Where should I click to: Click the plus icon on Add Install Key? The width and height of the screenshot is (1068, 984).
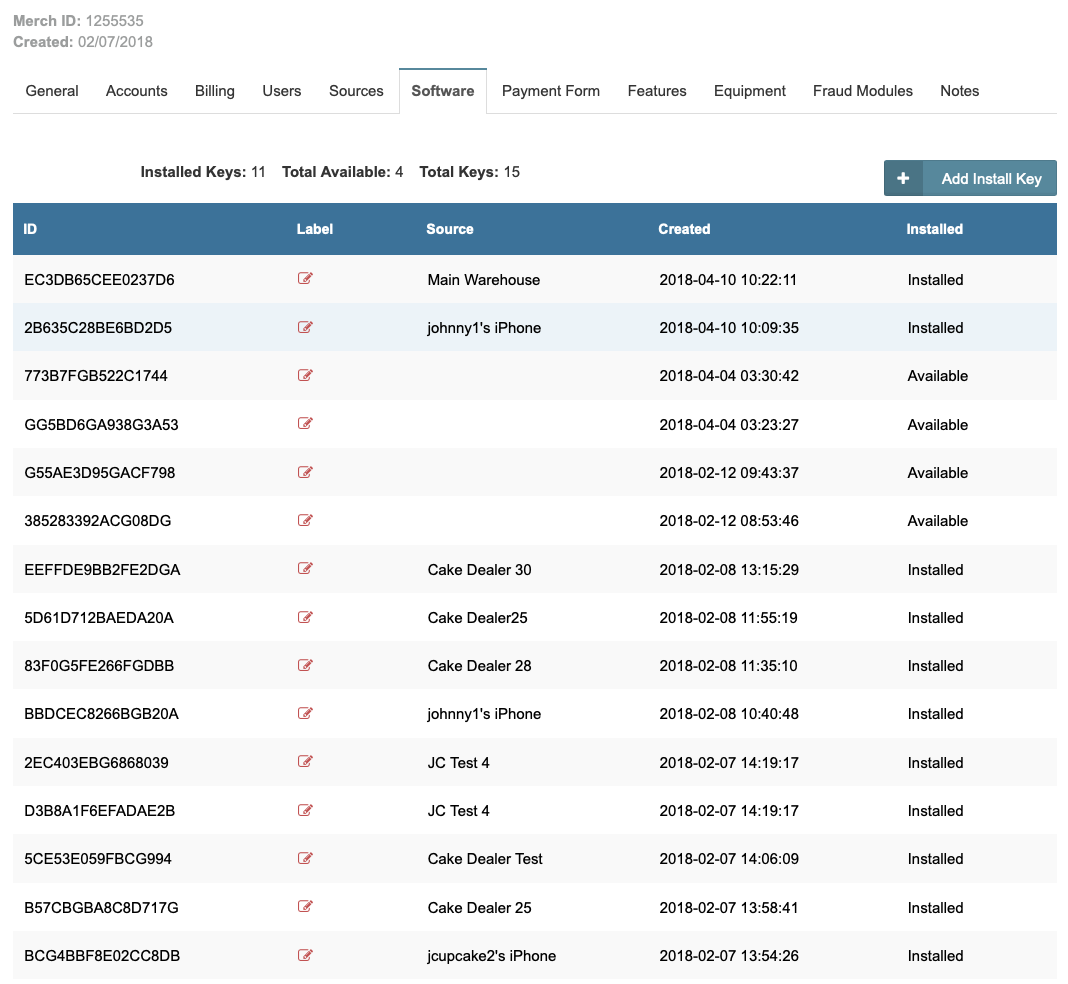click(903, 178)
